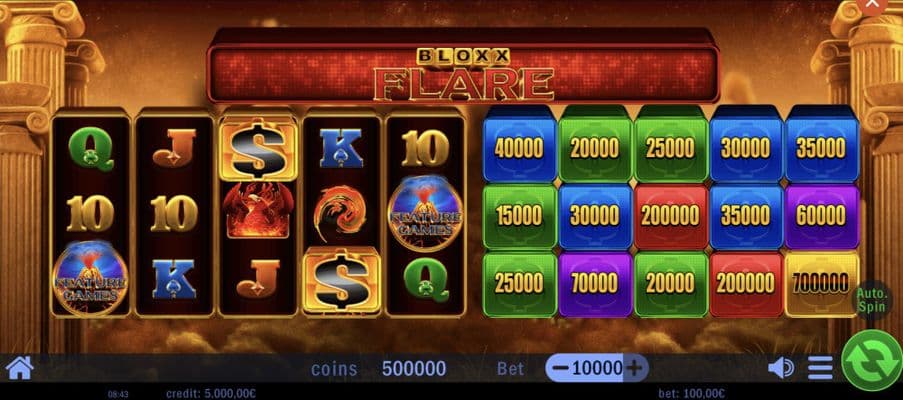Mute the game sound speaker icon
Image resolution: width=903 pixels, height=400 pixels.
[780, 368]
